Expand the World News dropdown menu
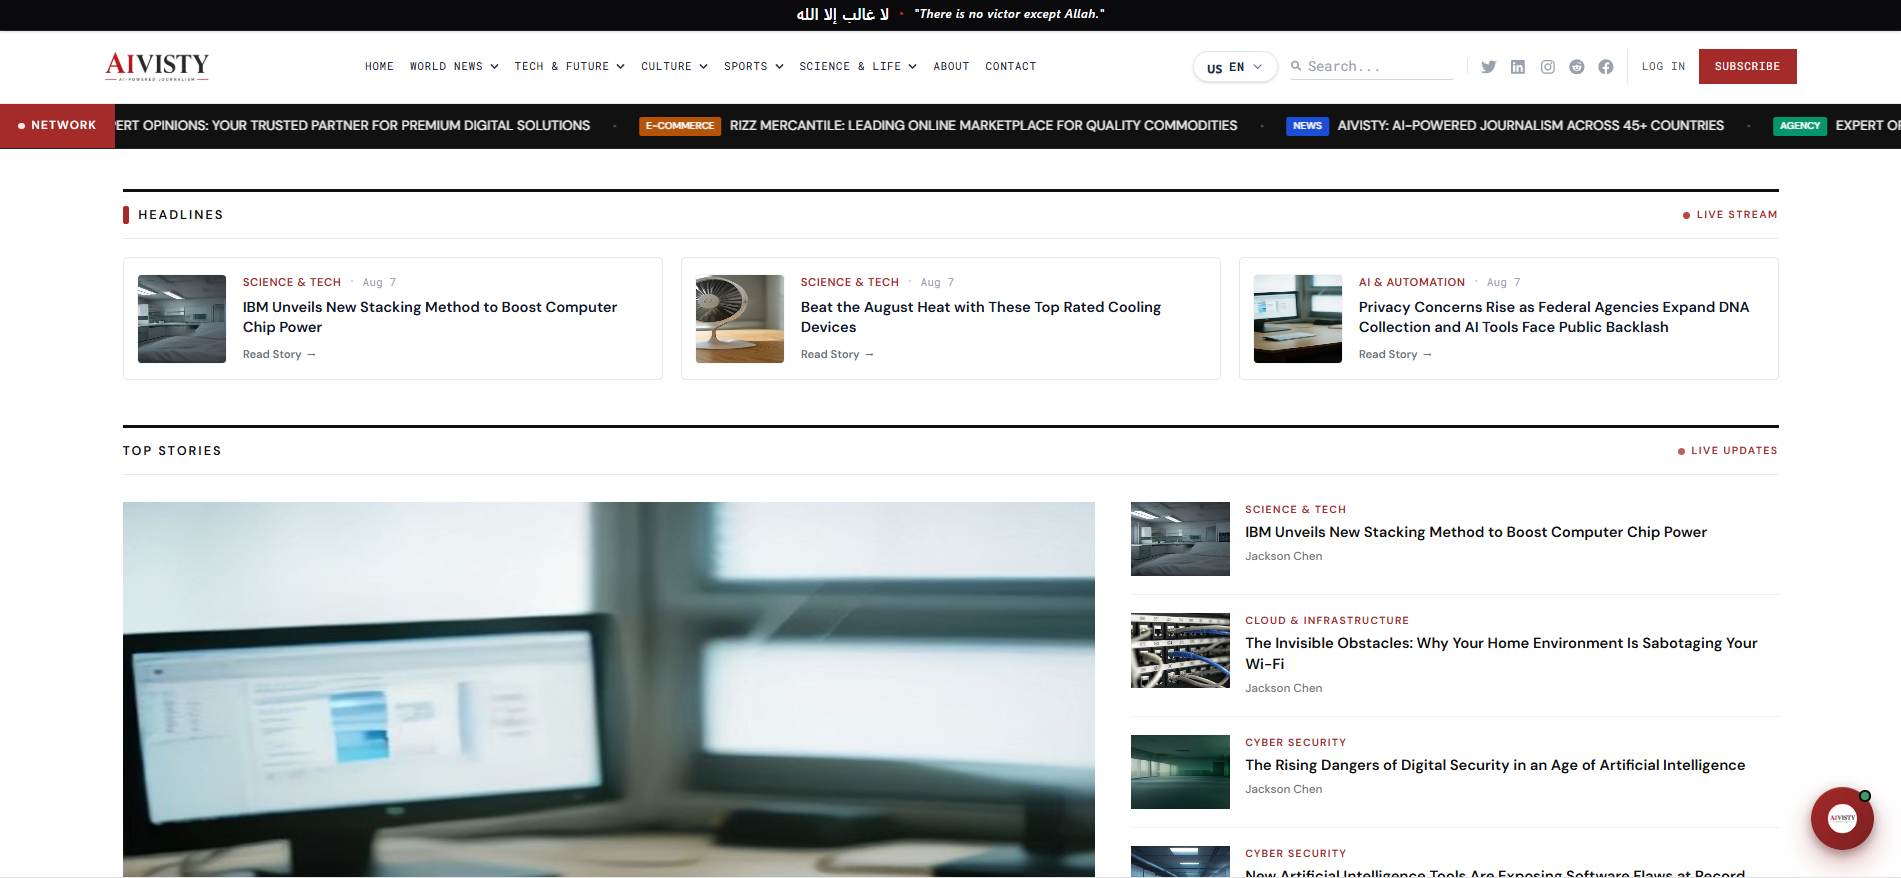The width and height of the screenshot is (1901, 878). click(x=454, y=67)
